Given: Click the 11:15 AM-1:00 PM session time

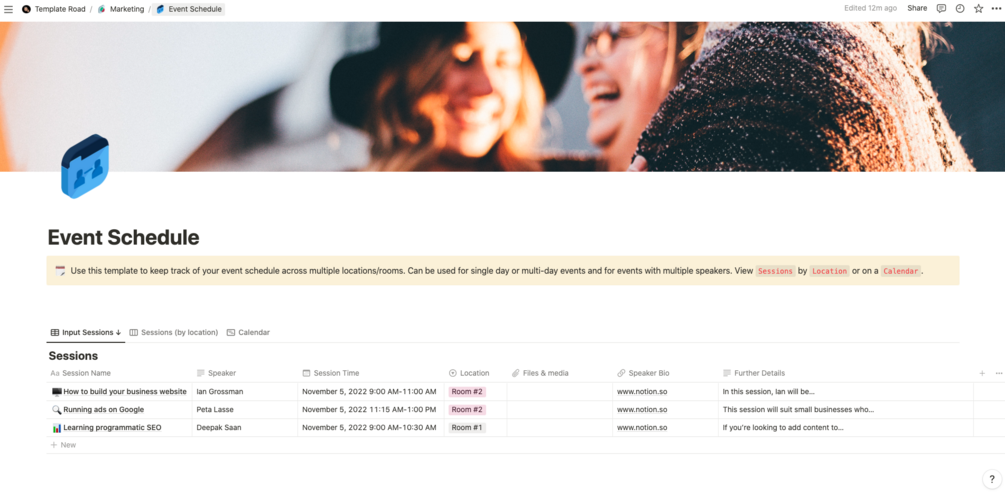Looking at the screenshot, I should [369, 409].
